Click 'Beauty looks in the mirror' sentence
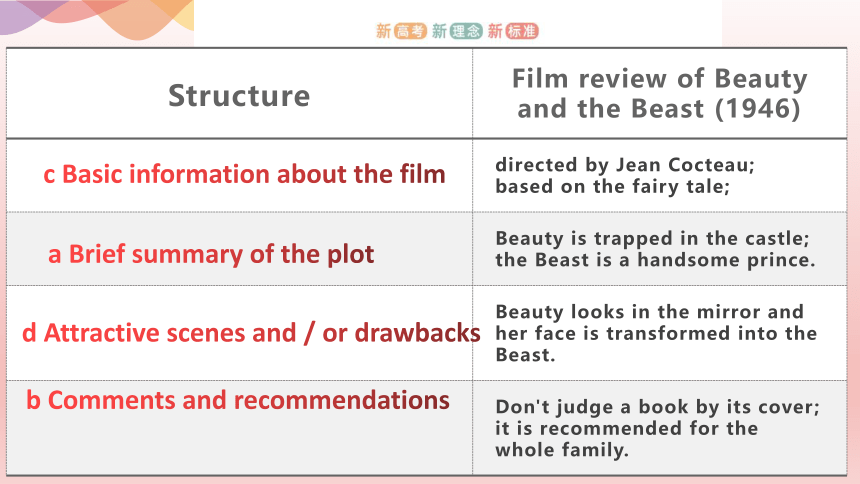The height and width of the screenshot is (484, 860). 656,333
